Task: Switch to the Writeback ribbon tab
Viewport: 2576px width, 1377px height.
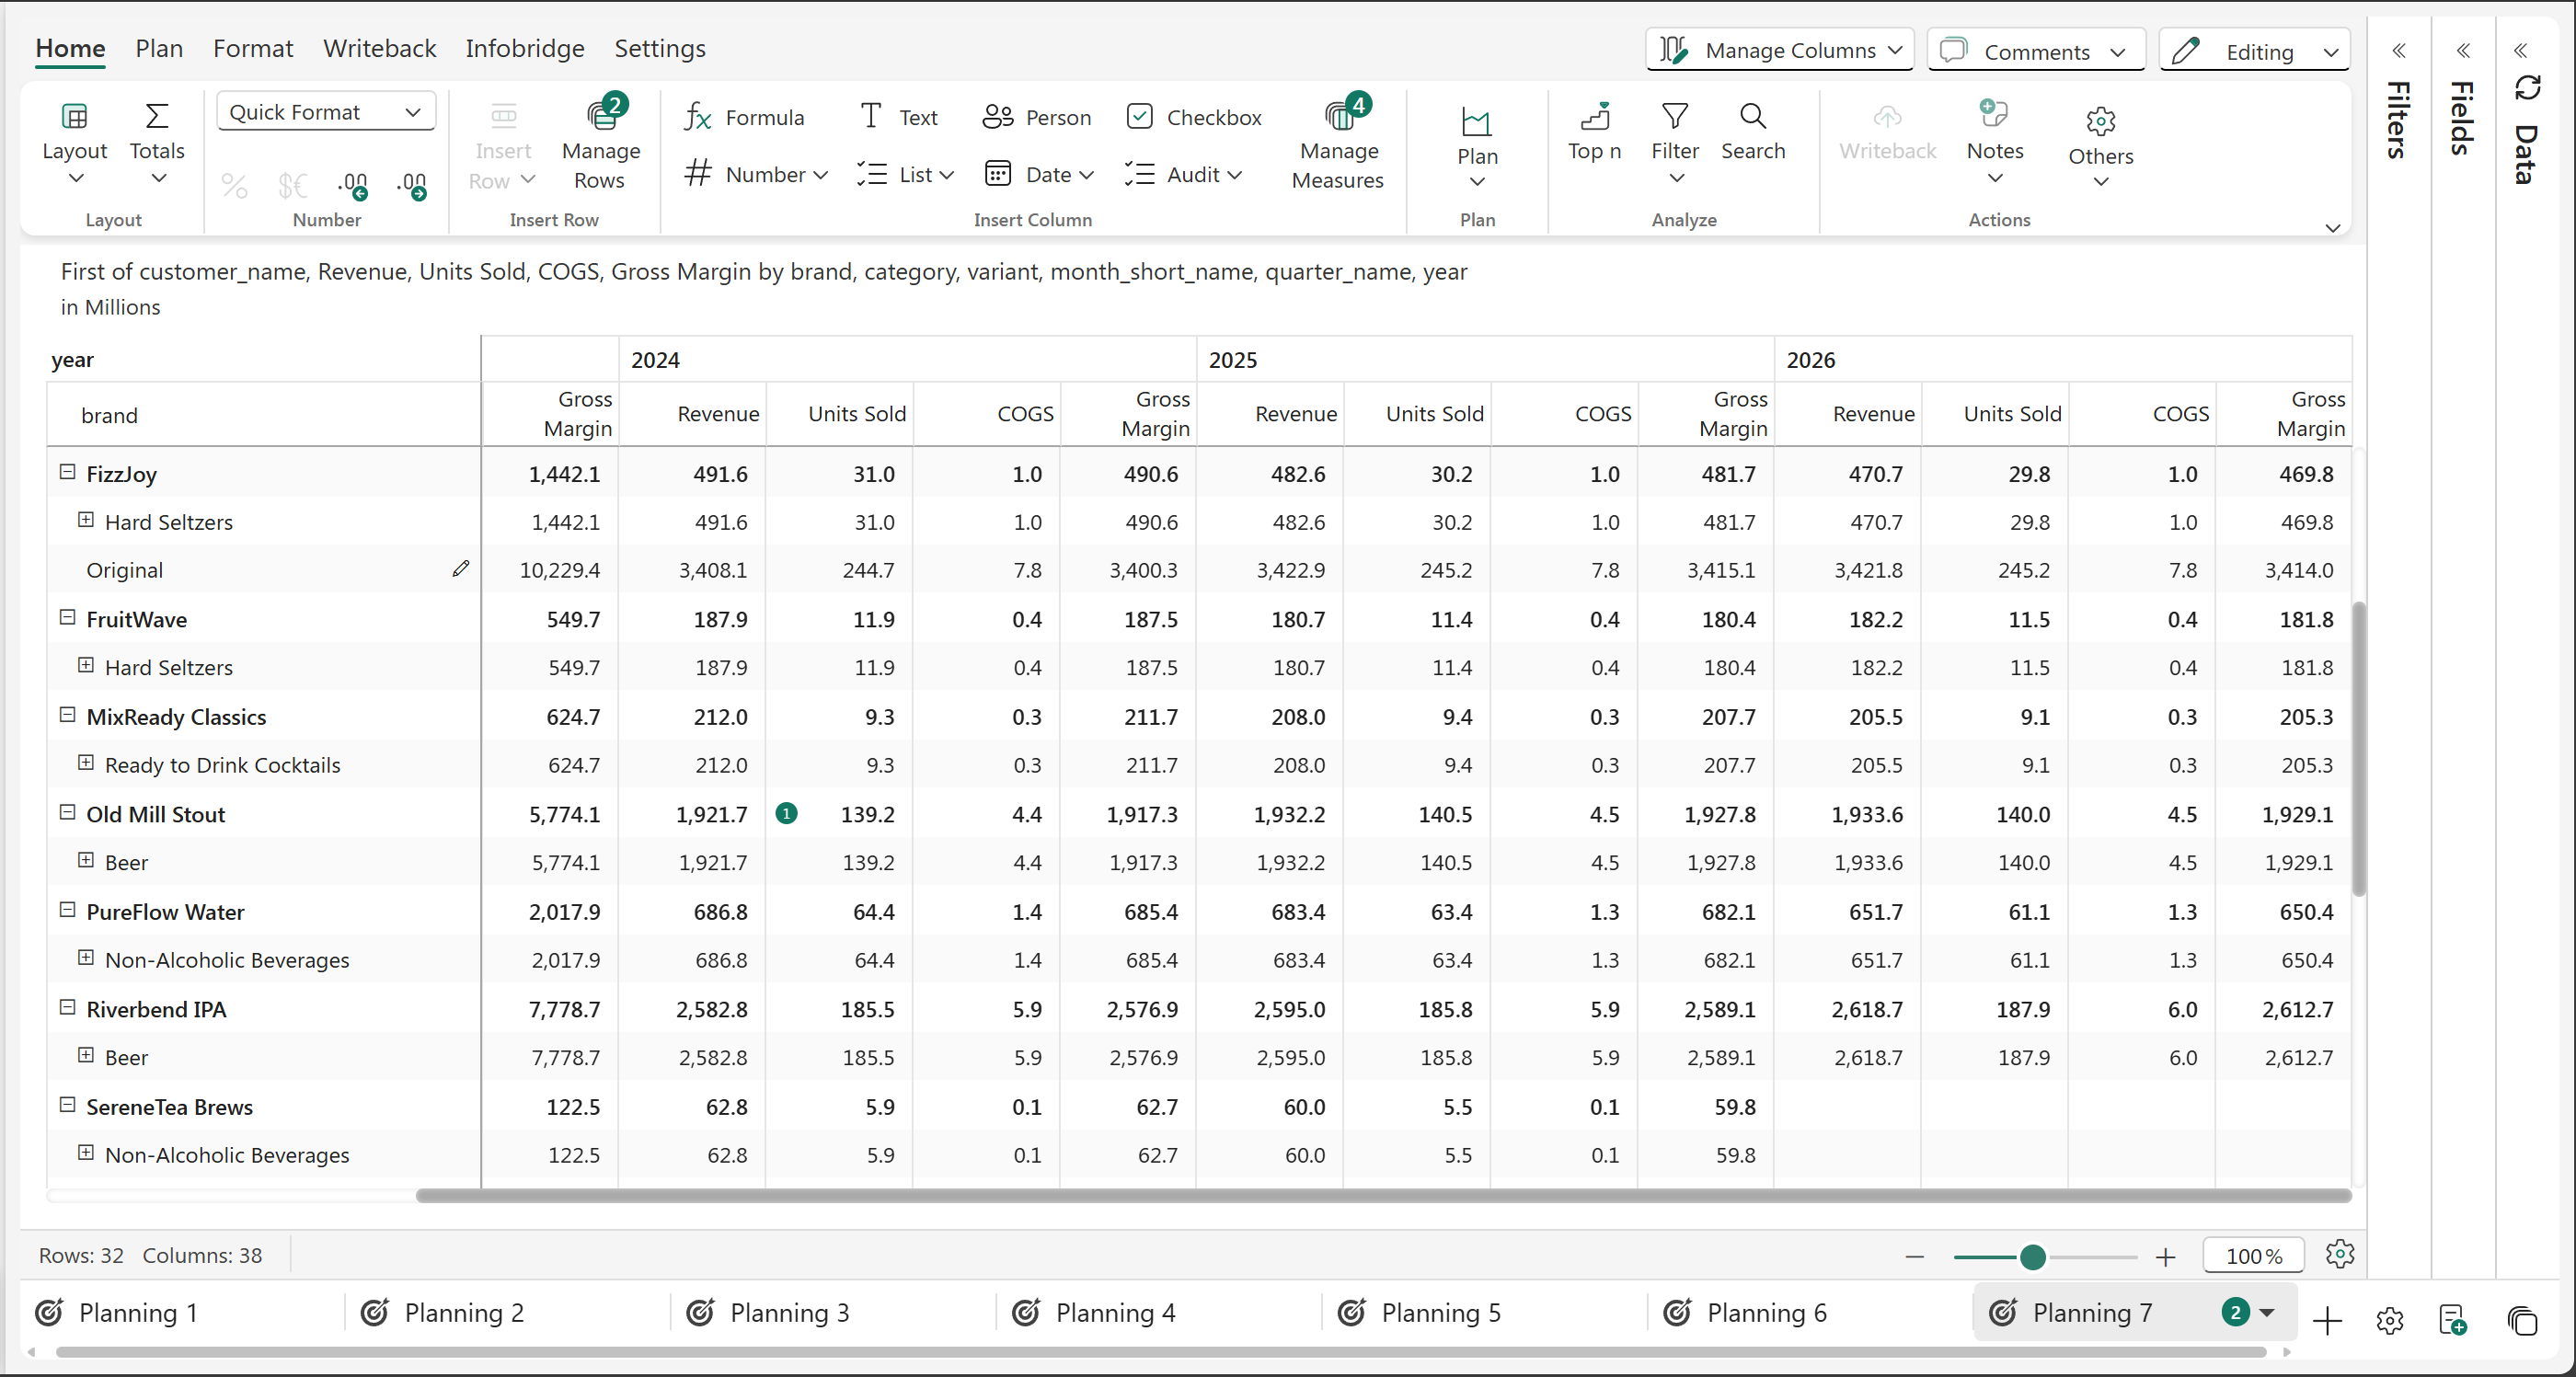Action: 379,48
